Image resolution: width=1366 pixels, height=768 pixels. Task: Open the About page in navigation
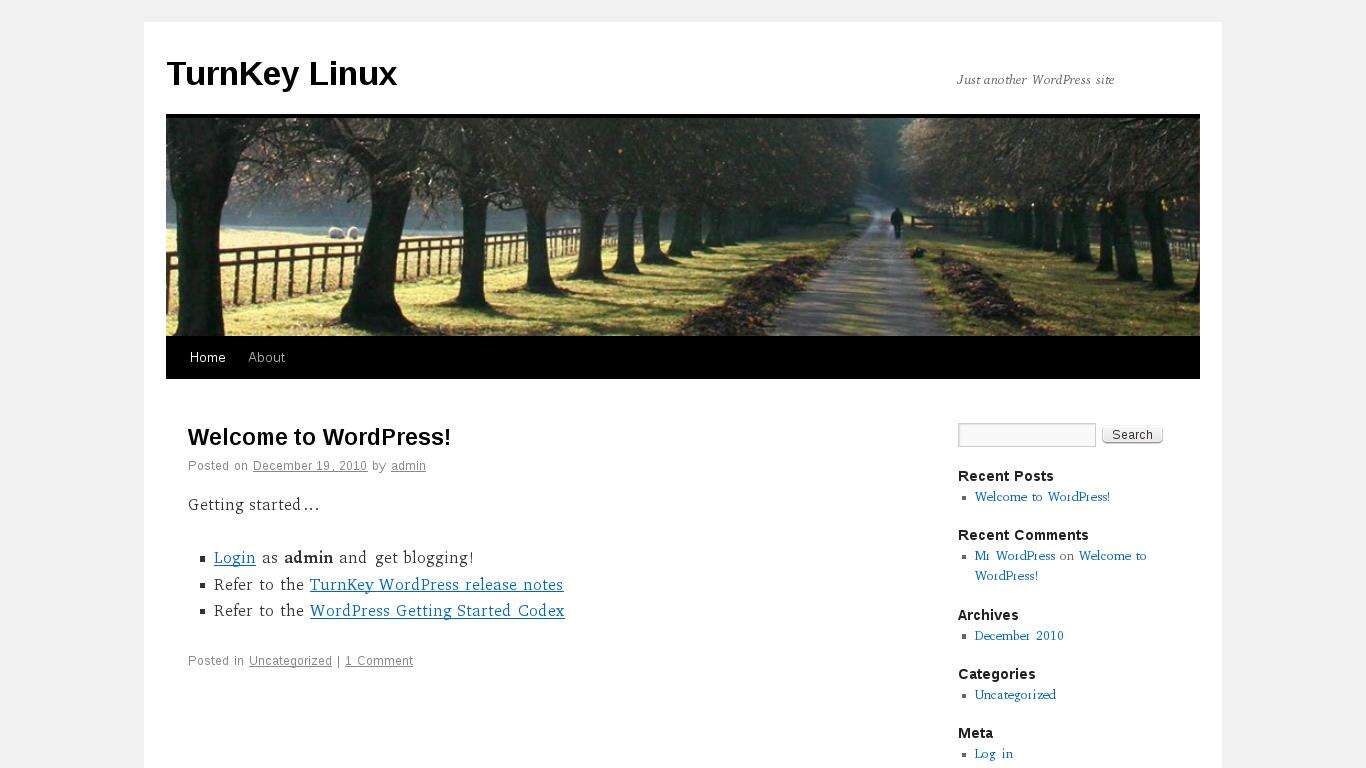pos(267,358)
